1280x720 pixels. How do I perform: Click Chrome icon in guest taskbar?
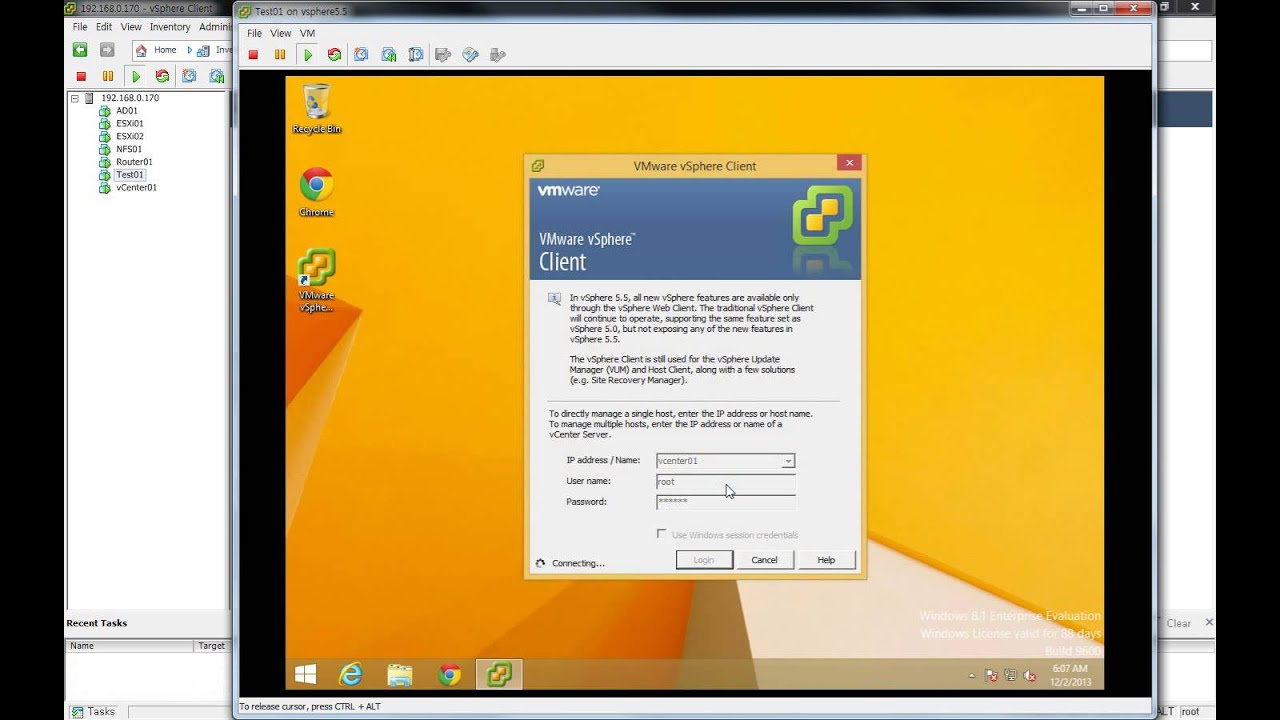[449, 675]
